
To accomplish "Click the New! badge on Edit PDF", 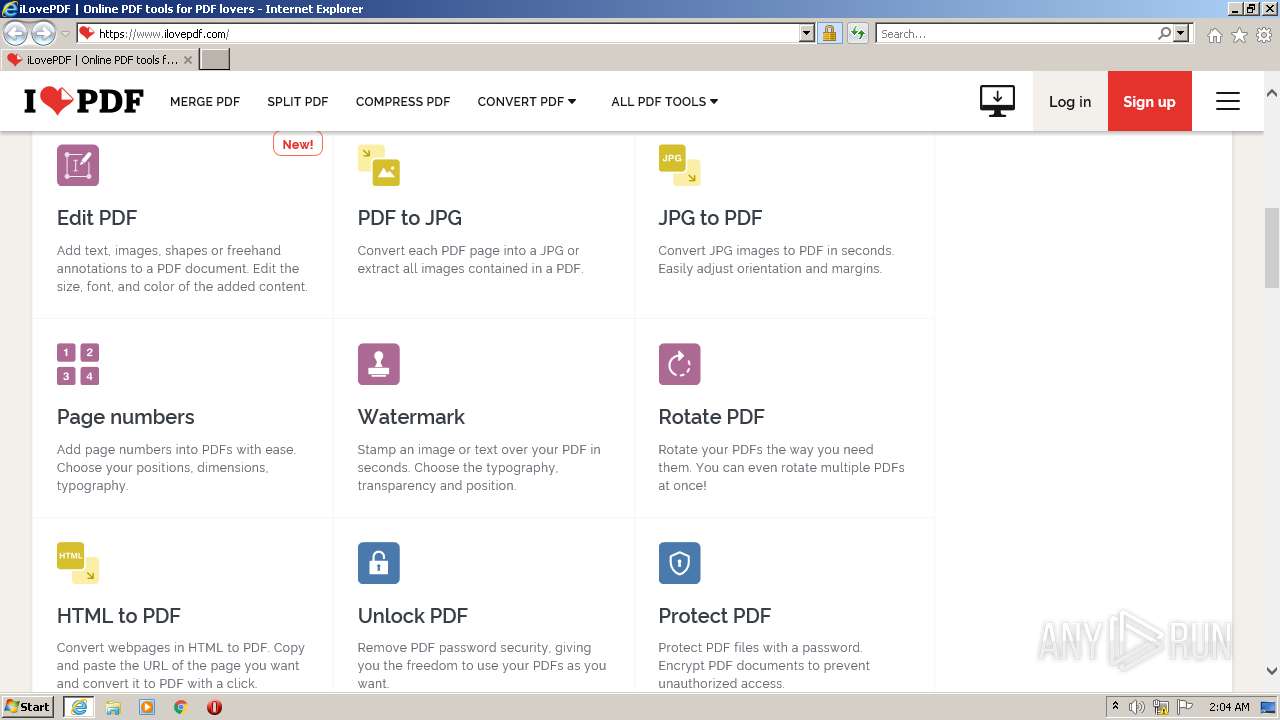I will pos(298,144).
